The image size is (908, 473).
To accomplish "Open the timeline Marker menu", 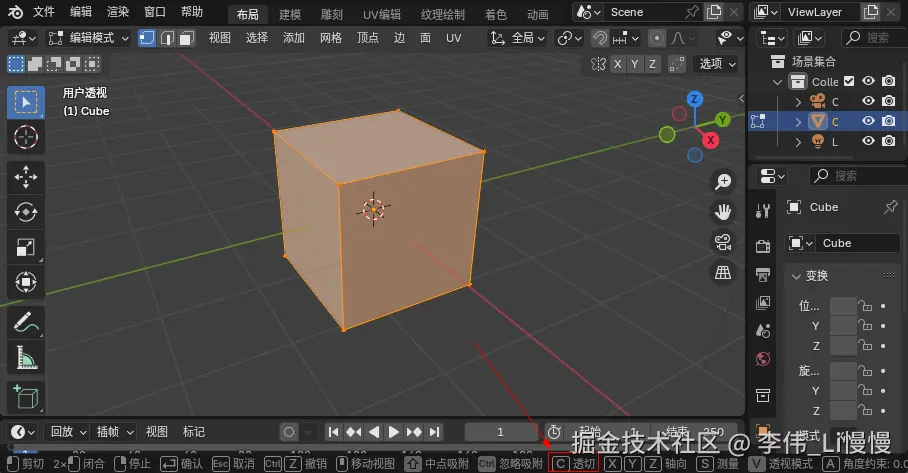I will click(x=193, y=432).
